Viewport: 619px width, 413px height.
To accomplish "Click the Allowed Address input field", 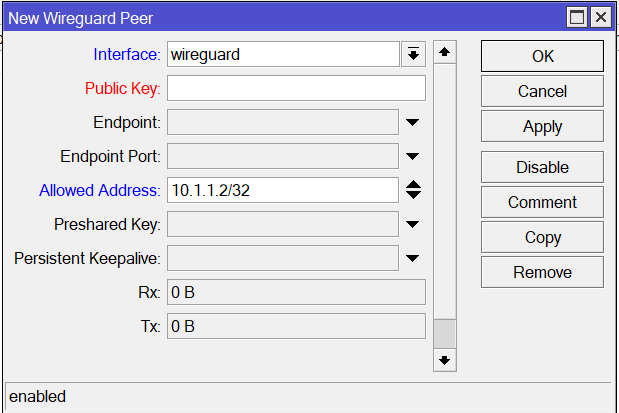I will pos(283,190).
